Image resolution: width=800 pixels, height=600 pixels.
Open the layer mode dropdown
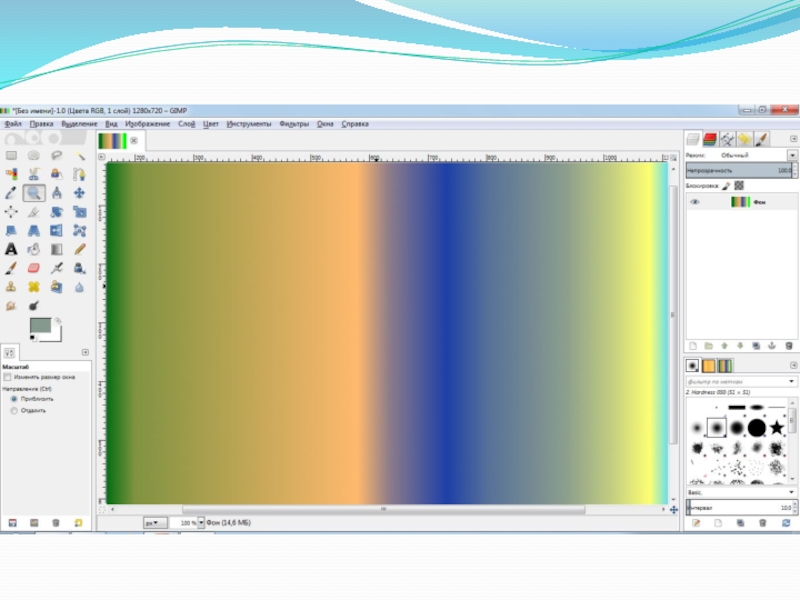pos(792,155)
